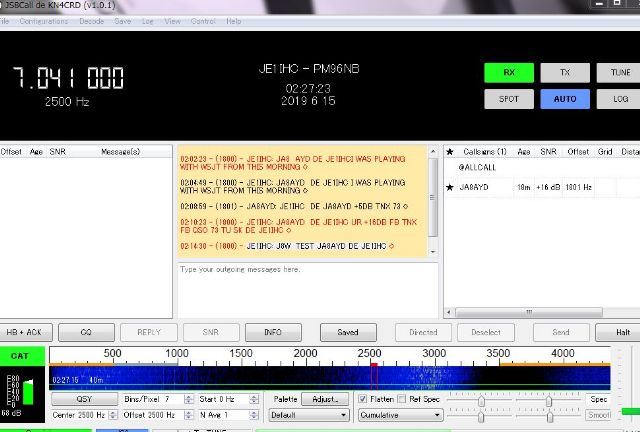Viewport: 640px width, 432px height.
Task: Click the INFO button
Action: click(273, 332)
